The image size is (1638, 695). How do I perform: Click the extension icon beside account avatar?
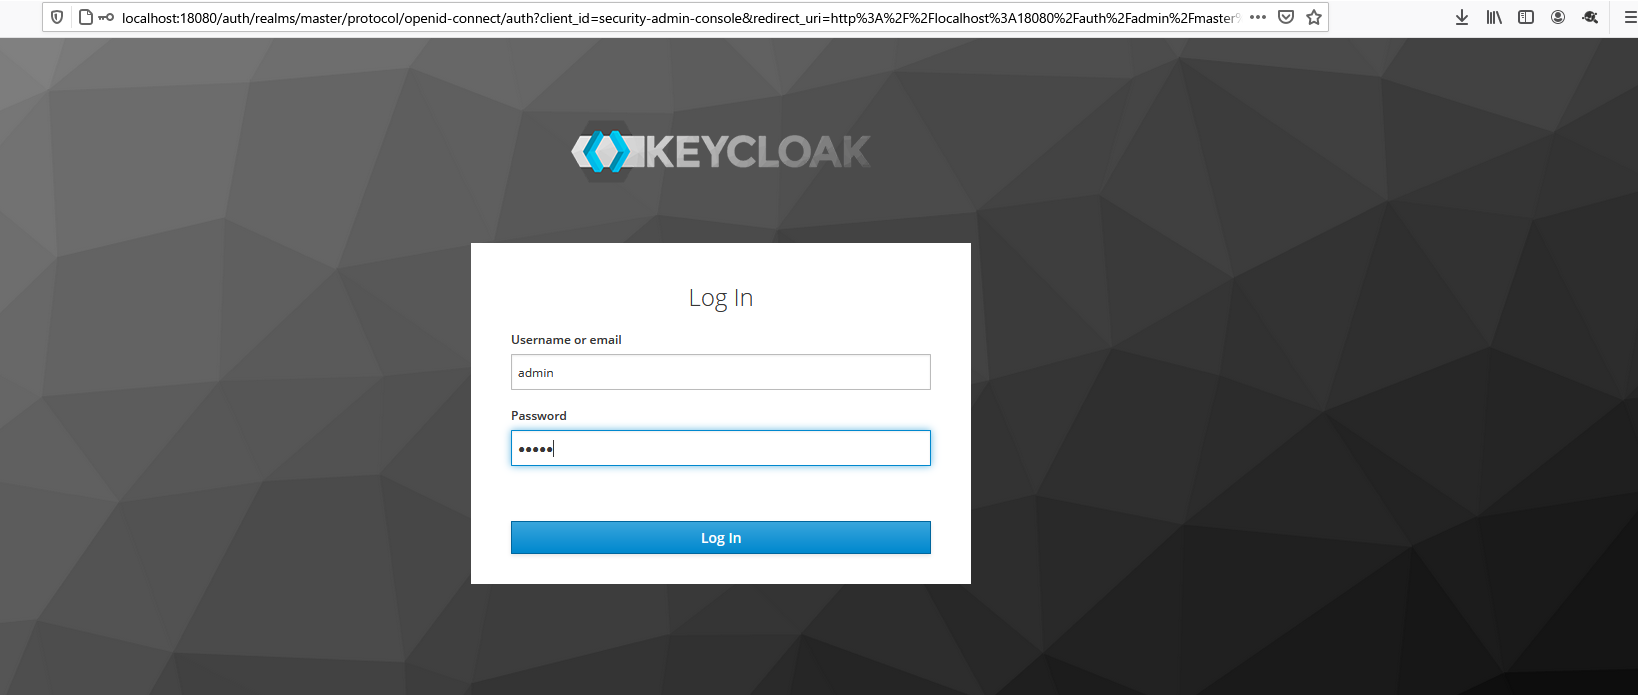(1590, 17)
